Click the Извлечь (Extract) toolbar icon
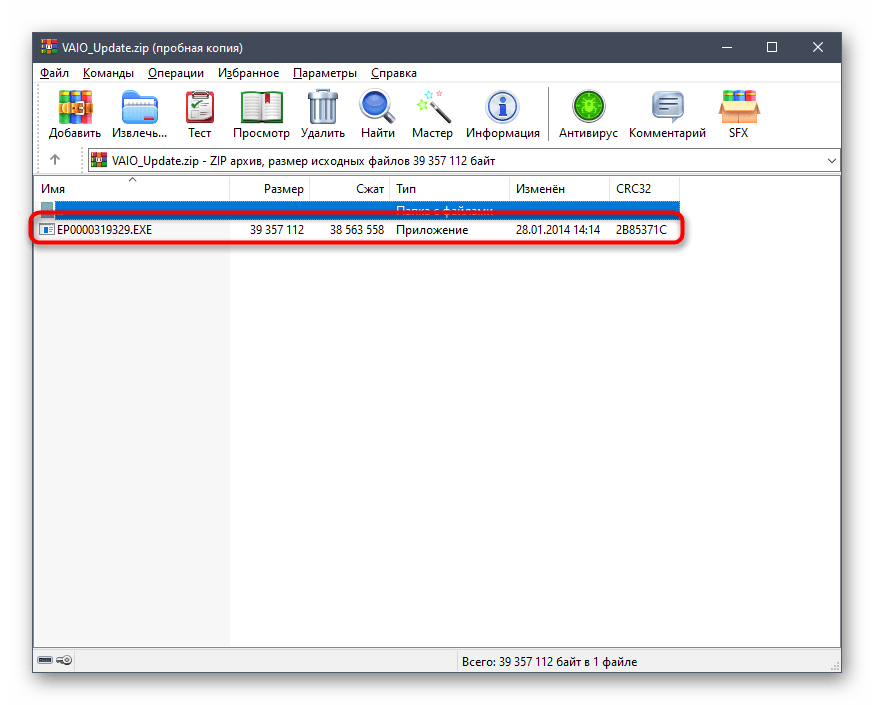Viewport: 874px width, 705px height. click(x=139, y=114)
